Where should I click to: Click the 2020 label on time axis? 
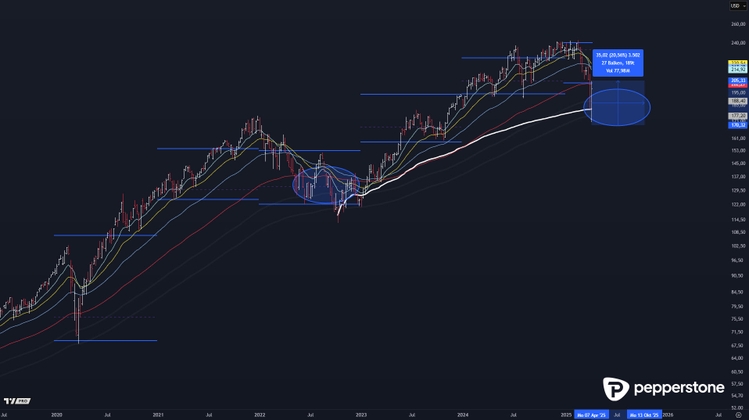[56, 415]
